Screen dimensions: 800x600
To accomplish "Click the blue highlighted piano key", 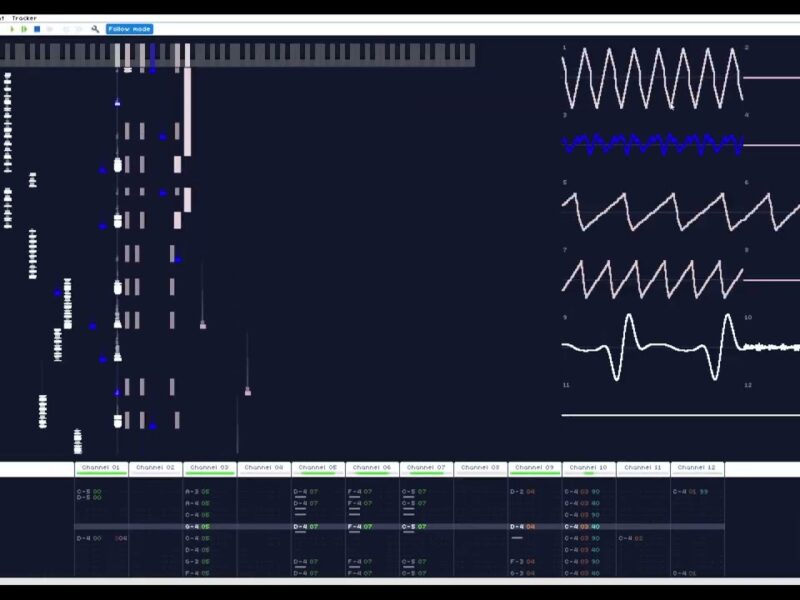I will (153, 55).
